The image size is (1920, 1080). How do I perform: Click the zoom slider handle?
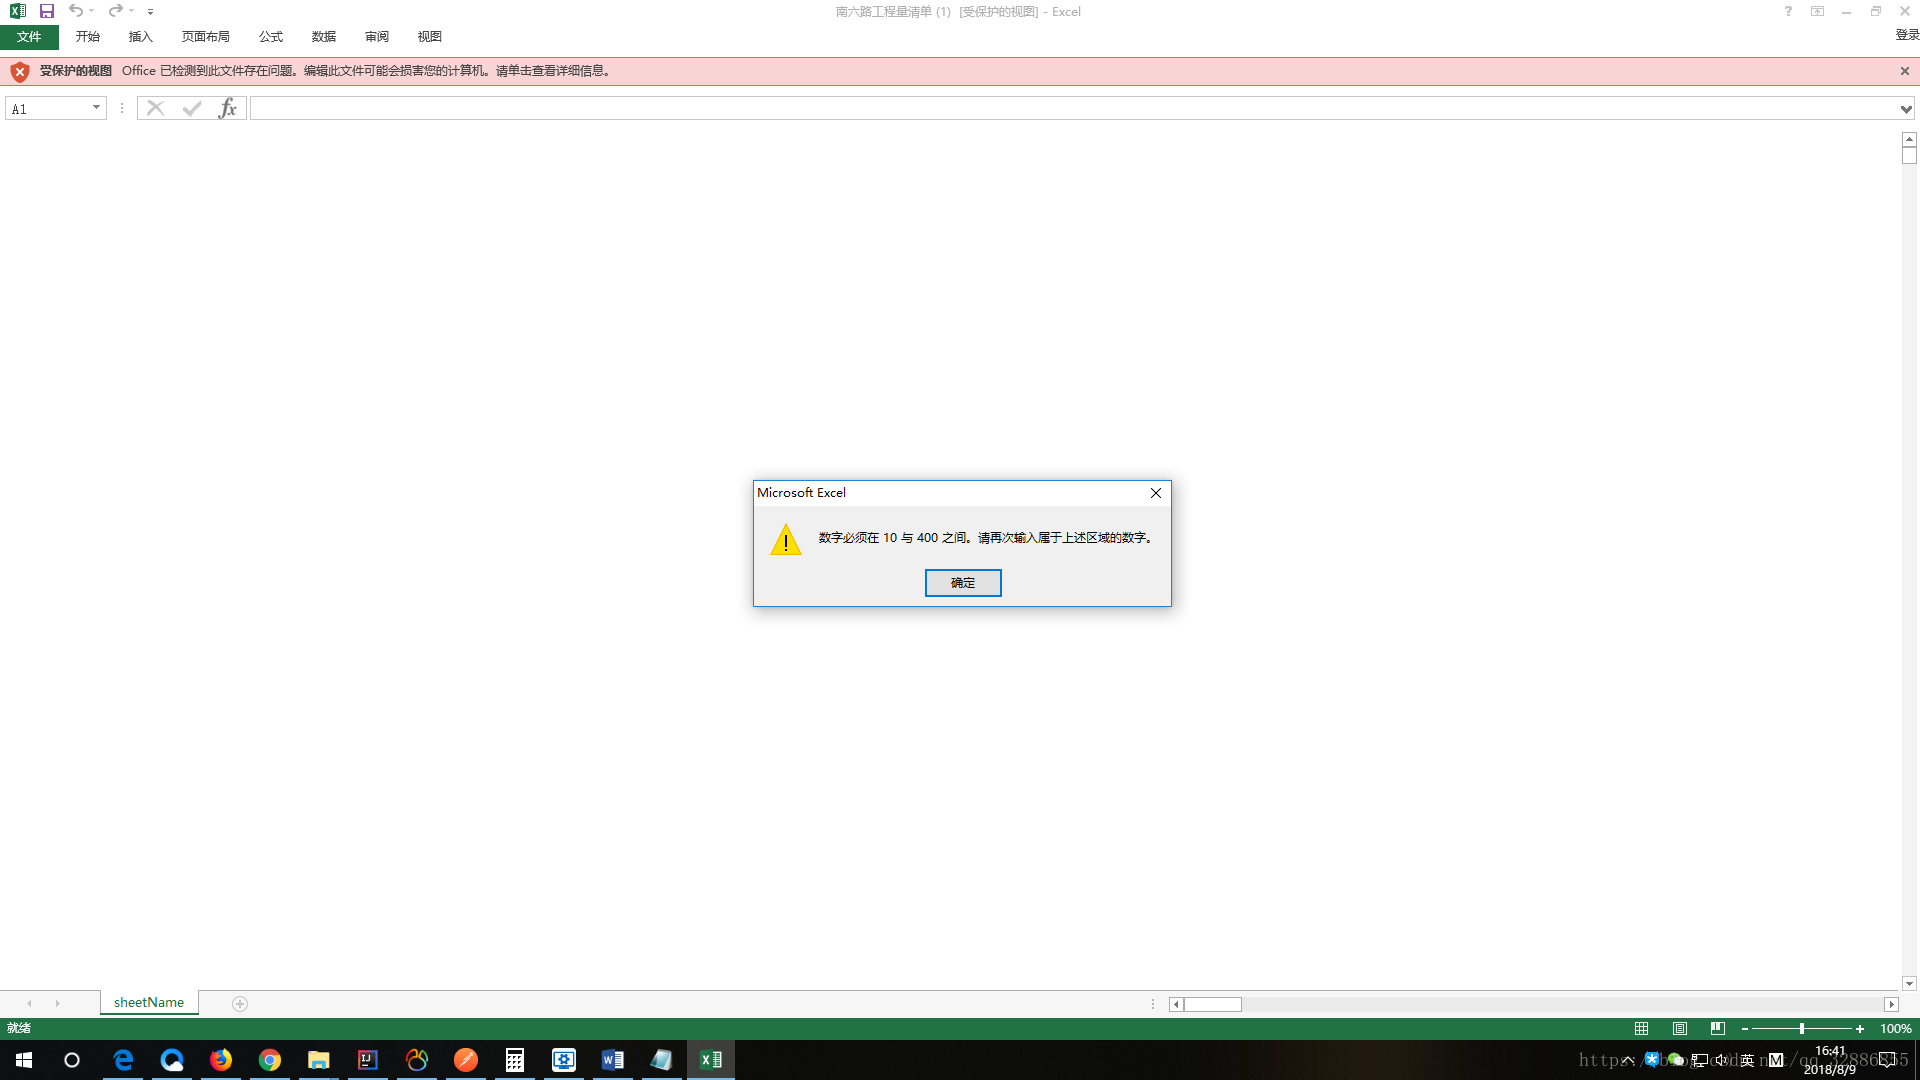(x=1801, y=1029)
